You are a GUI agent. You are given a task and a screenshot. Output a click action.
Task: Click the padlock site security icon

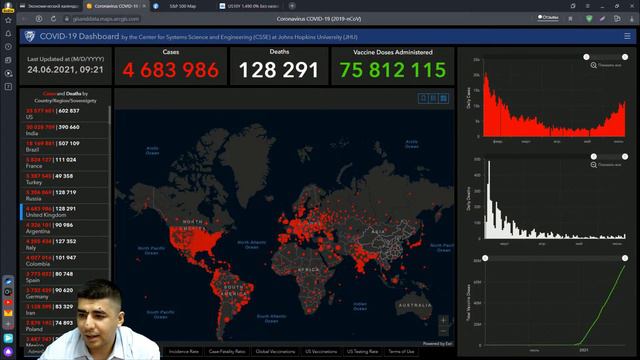(67, 19)
